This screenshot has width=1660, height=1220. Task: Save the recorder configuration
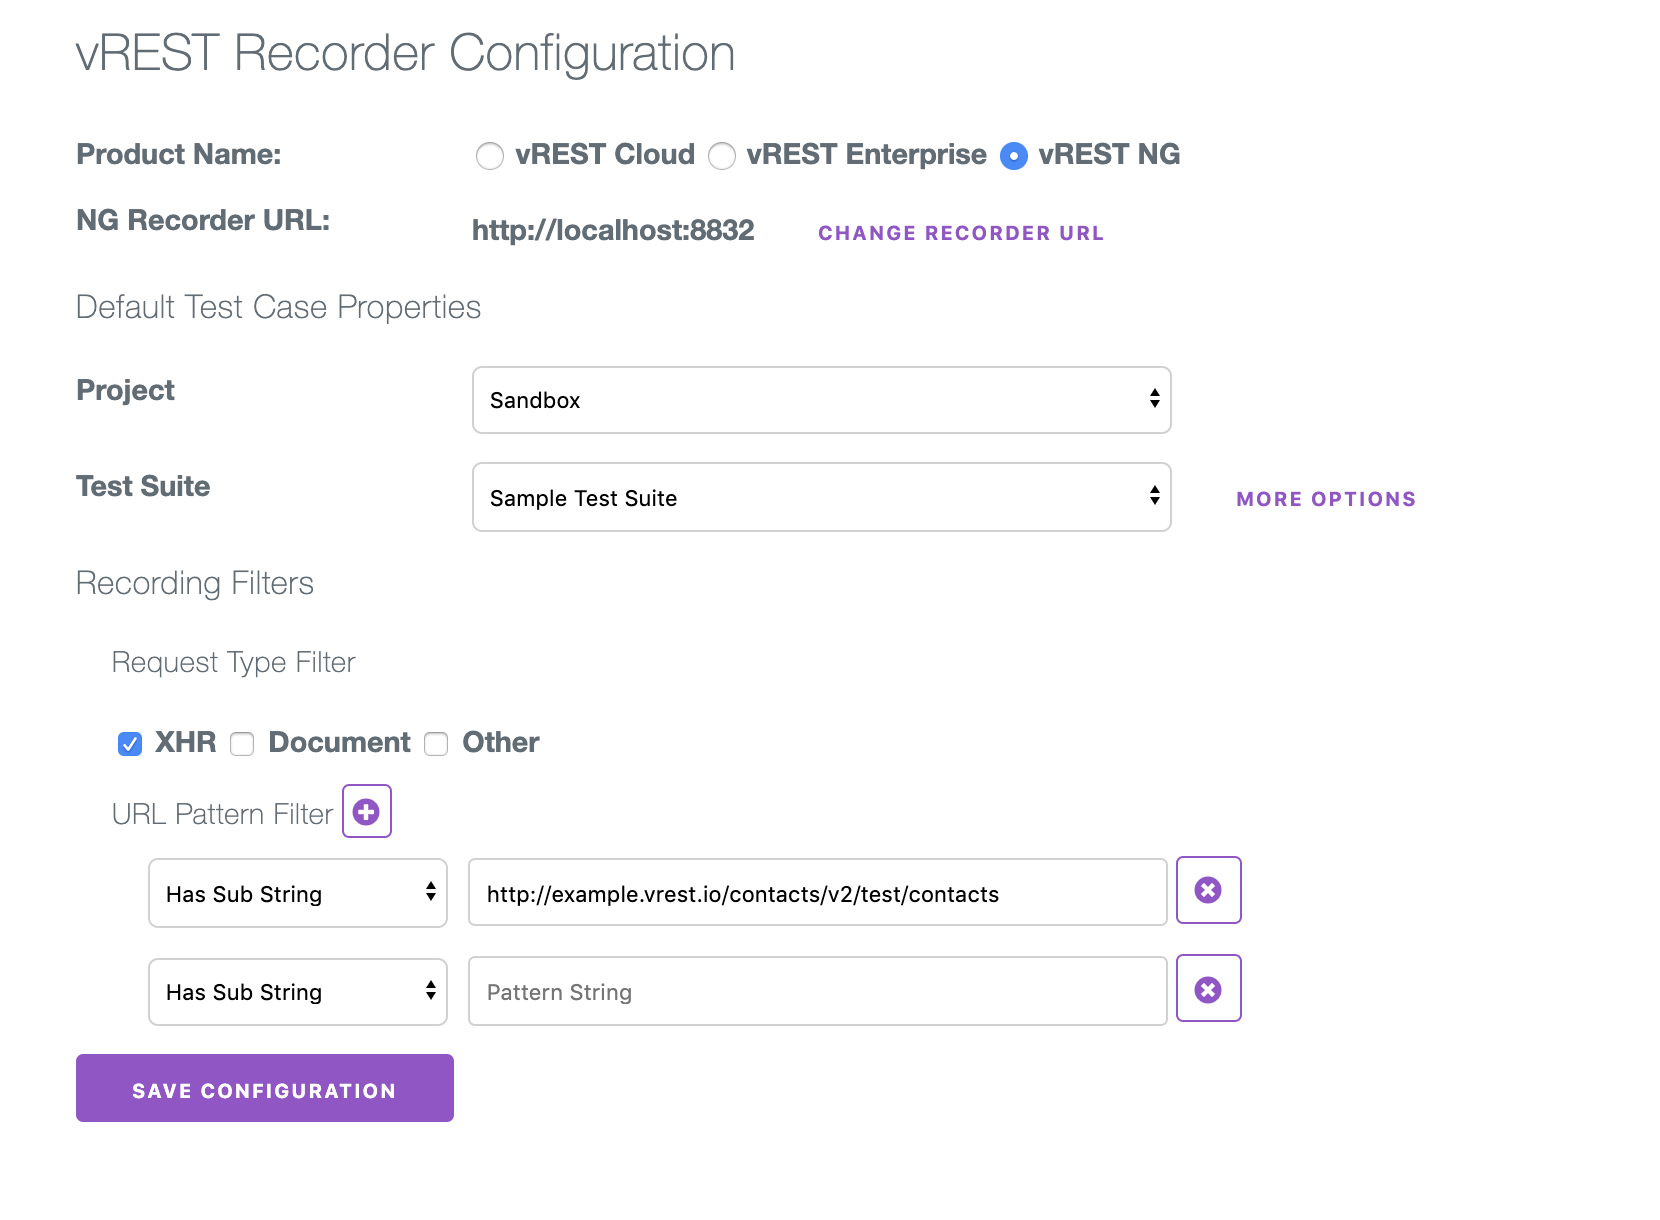point(265,1088)
